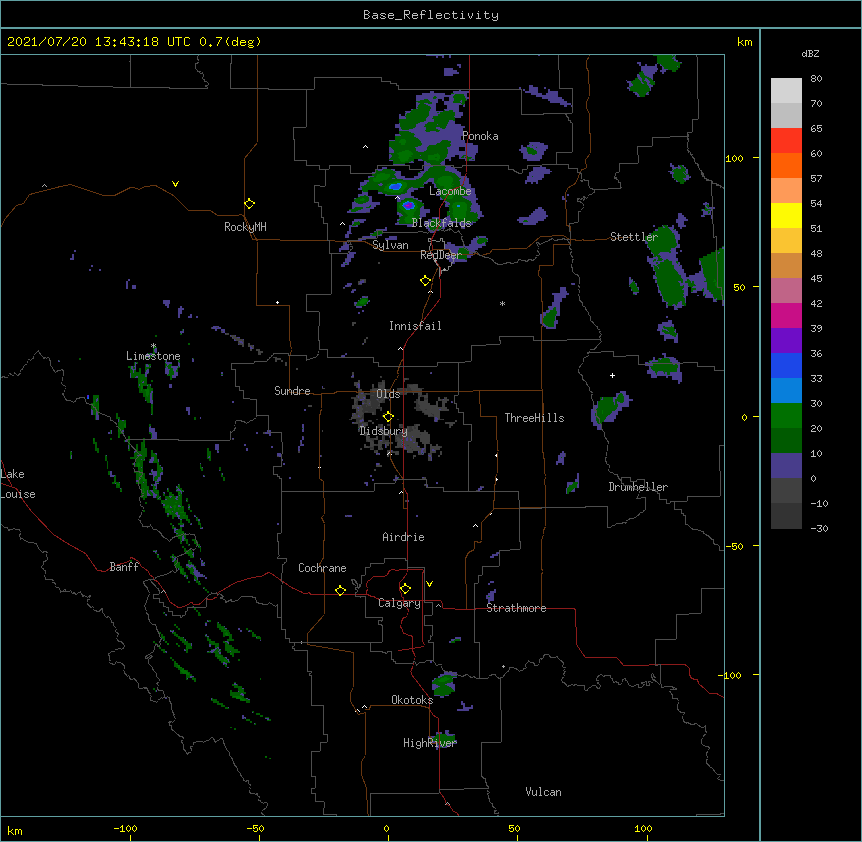Click the Limestone label
862x842 pixels.
153,356
